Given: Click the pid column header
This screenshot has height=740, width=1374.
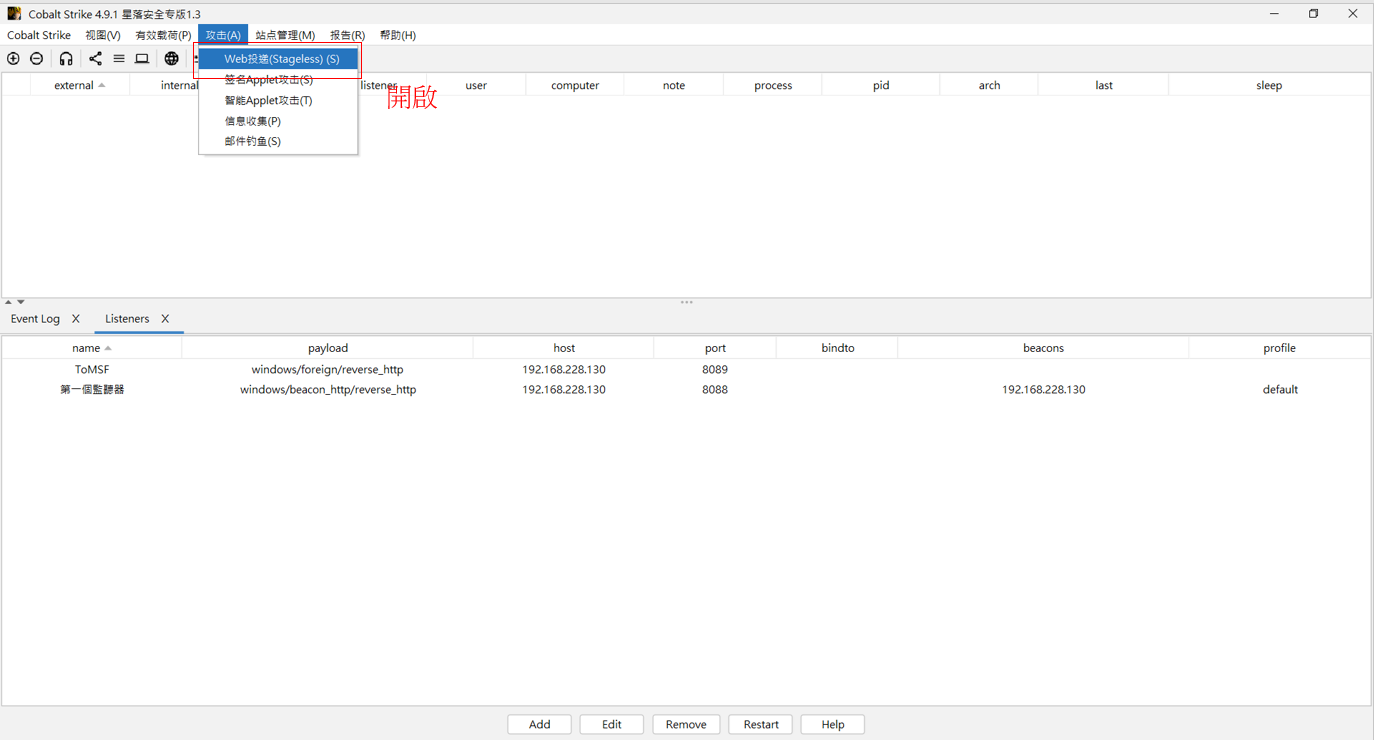Looking at the screenshot, I should click(881, 86).
